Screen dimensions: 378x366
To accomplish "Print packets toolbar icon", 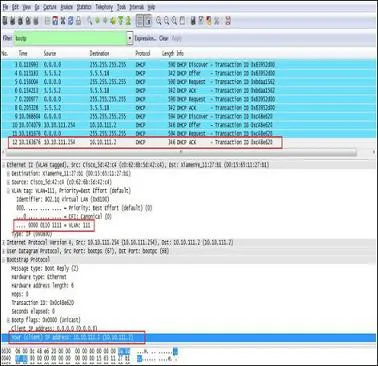I will click(78, 21).
